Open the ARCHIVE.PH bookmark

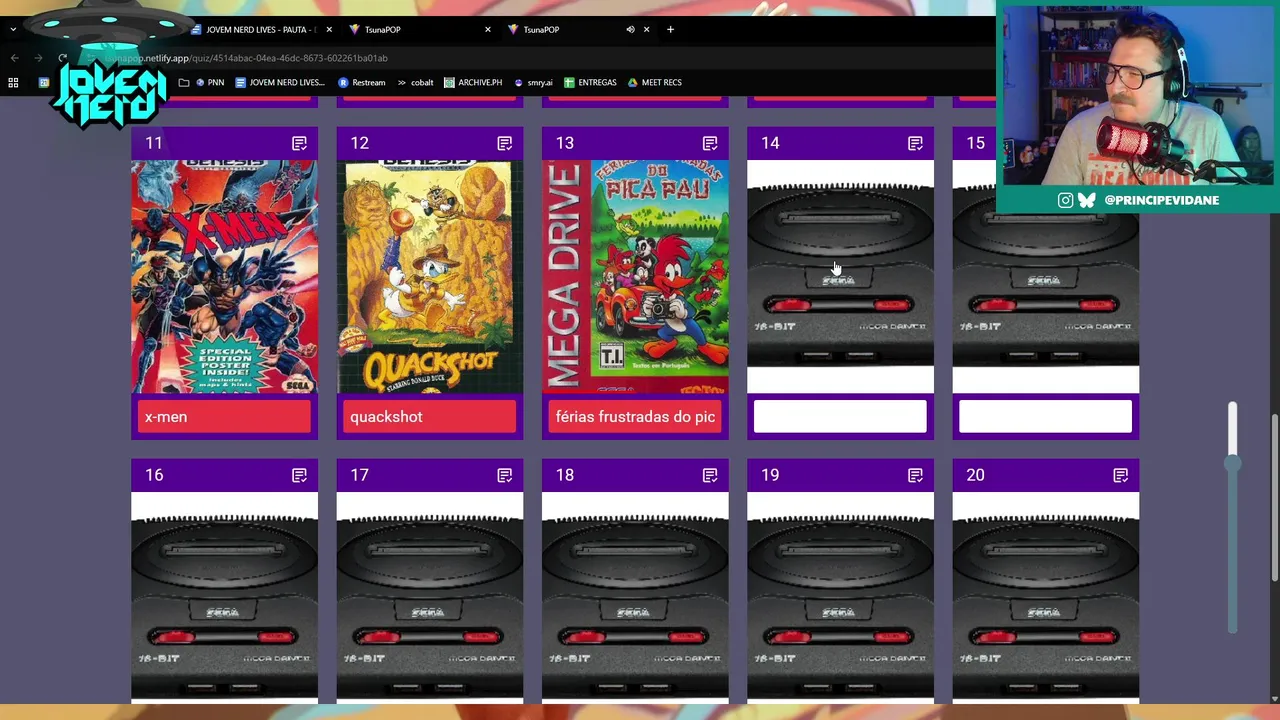473,83
